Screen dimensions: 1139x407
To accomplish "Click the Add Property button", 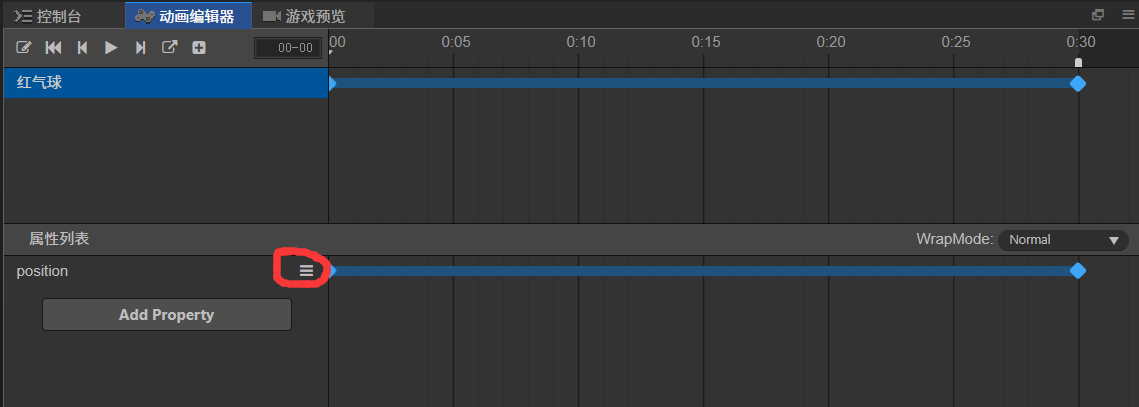I will pyautogui.click(x=166, y=315).
